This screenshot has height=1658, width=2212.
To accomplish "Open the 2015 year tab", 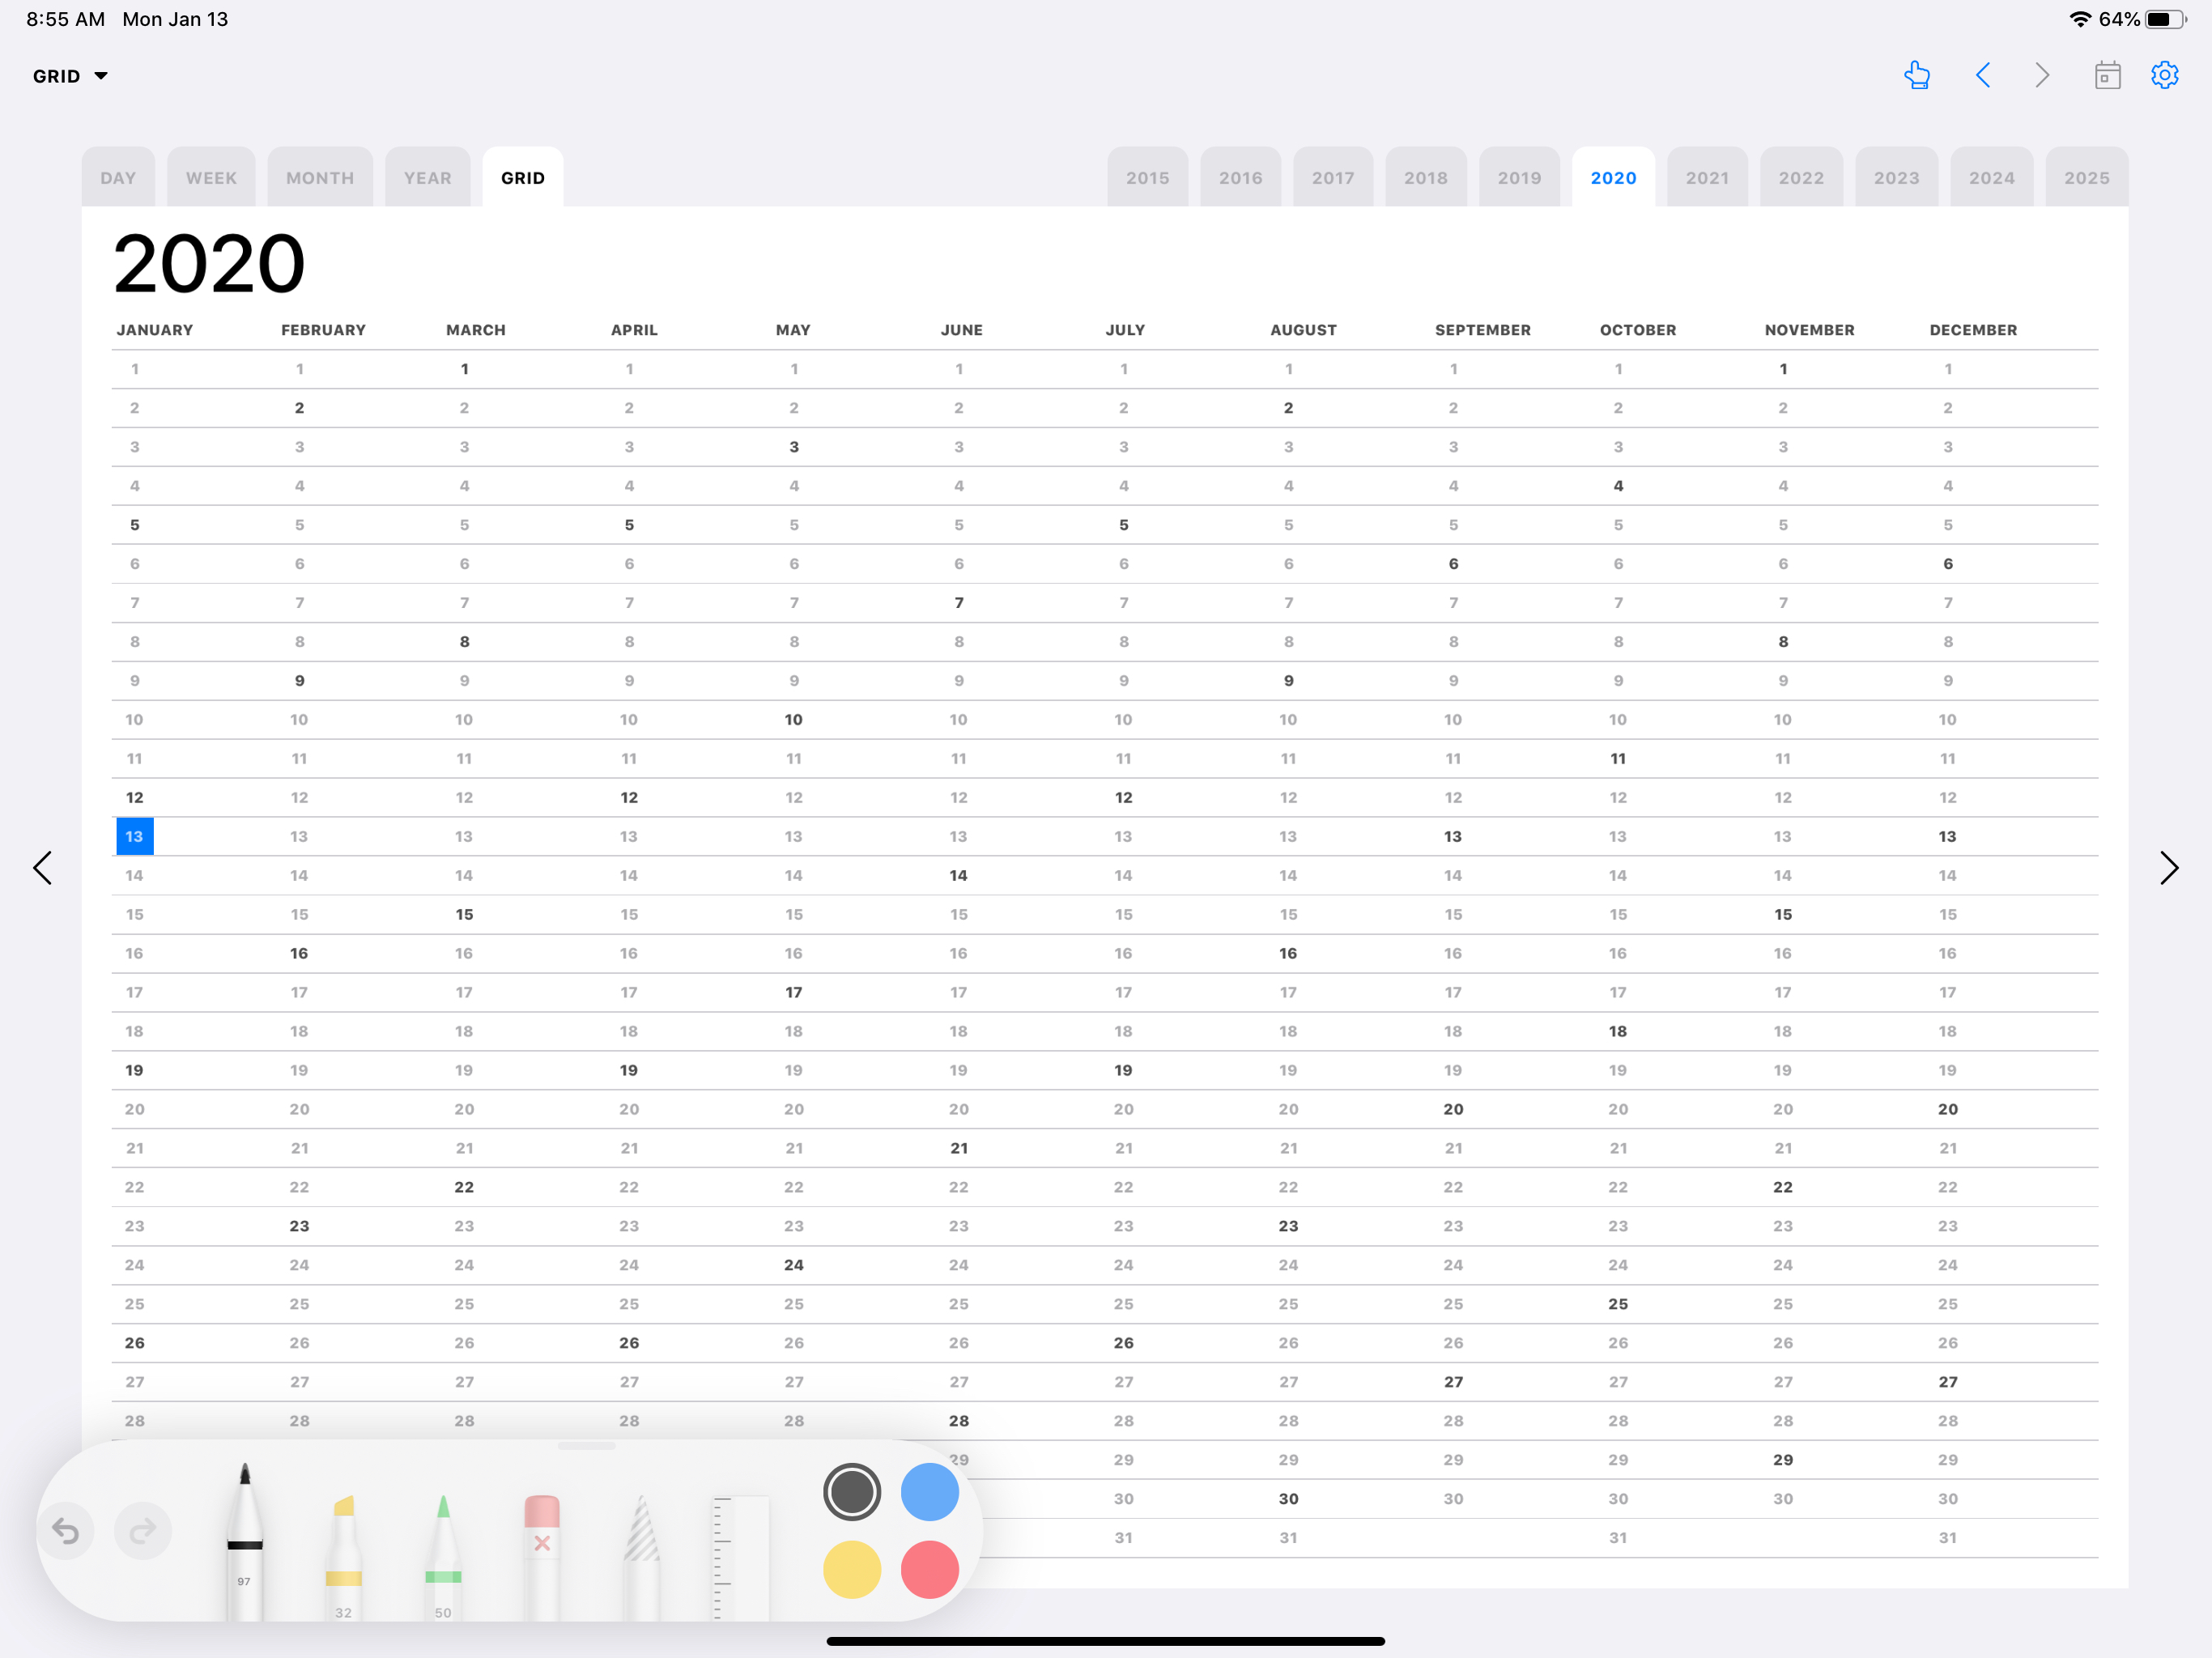I will tap(1147, 177).
